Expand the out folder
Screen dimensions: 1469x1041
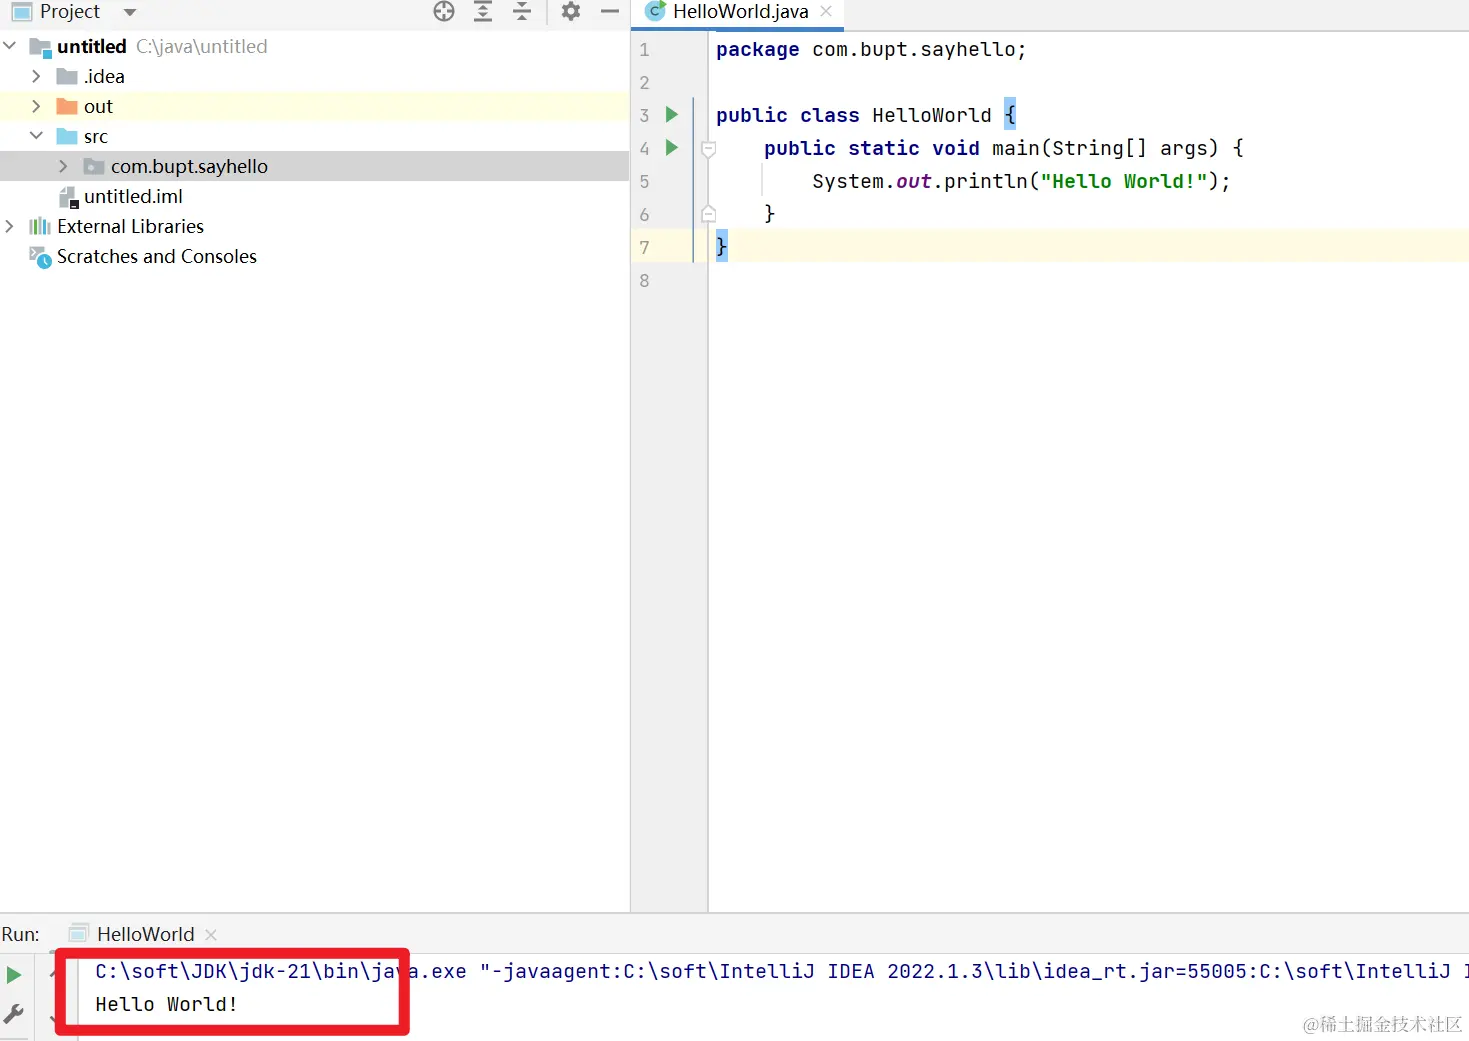click(37, 106)
